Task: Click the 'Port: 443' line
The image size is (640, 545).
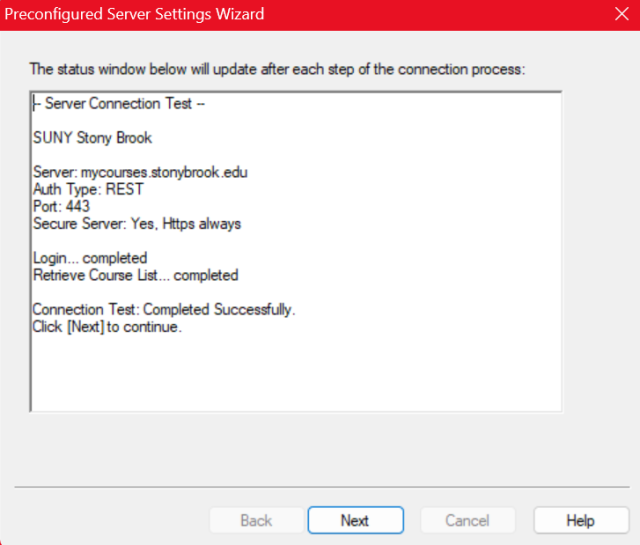Action: click(61, 207)
